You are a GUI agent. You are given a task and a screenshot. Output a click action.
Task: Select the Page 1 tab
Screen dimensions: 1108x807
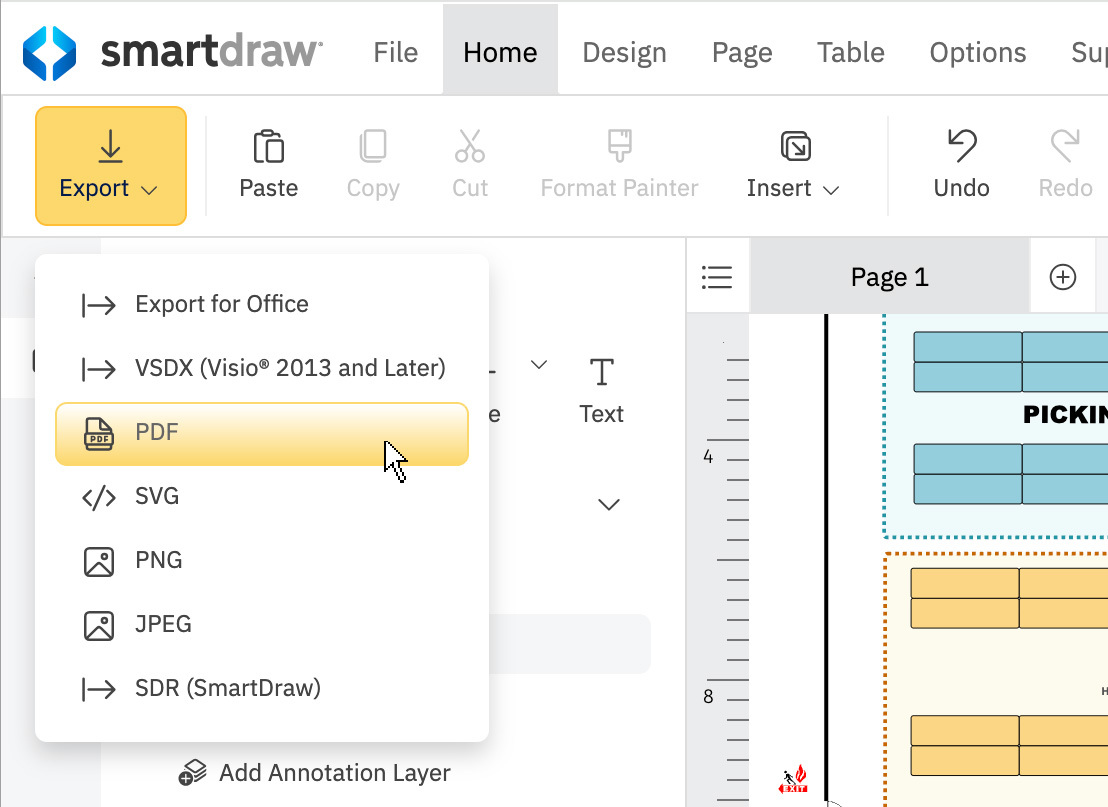point(890,277)
